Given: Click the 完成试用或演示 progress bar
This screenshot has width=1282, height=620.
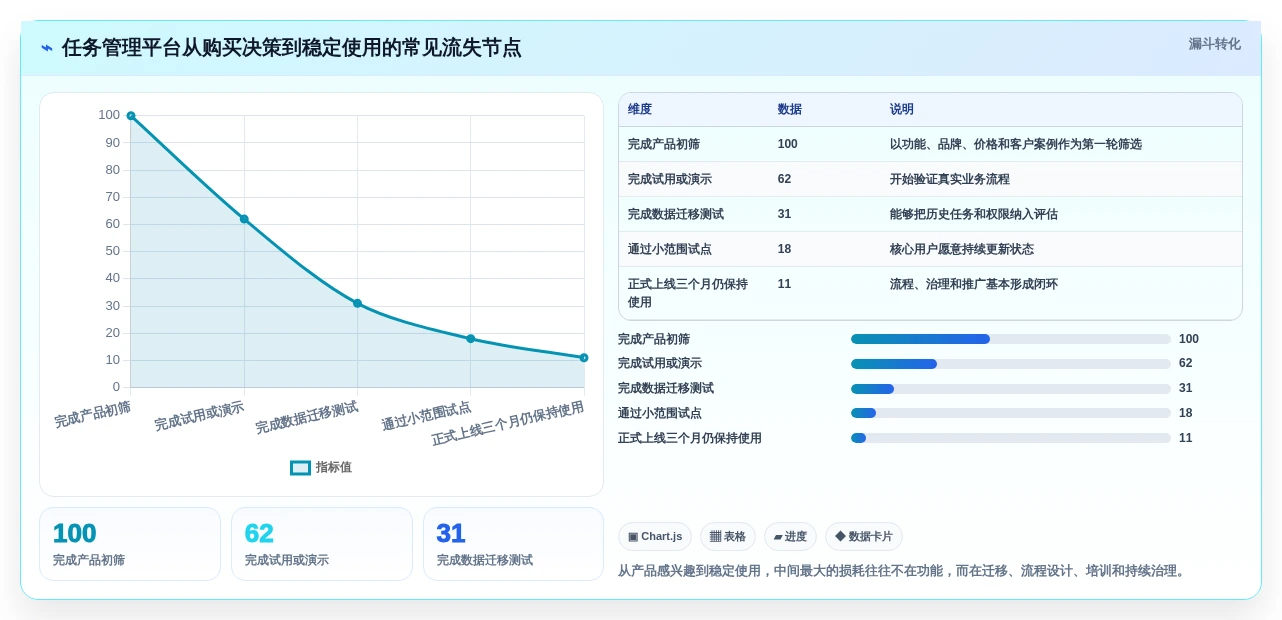Looking at the screenshot, I should click(1011, 364).
